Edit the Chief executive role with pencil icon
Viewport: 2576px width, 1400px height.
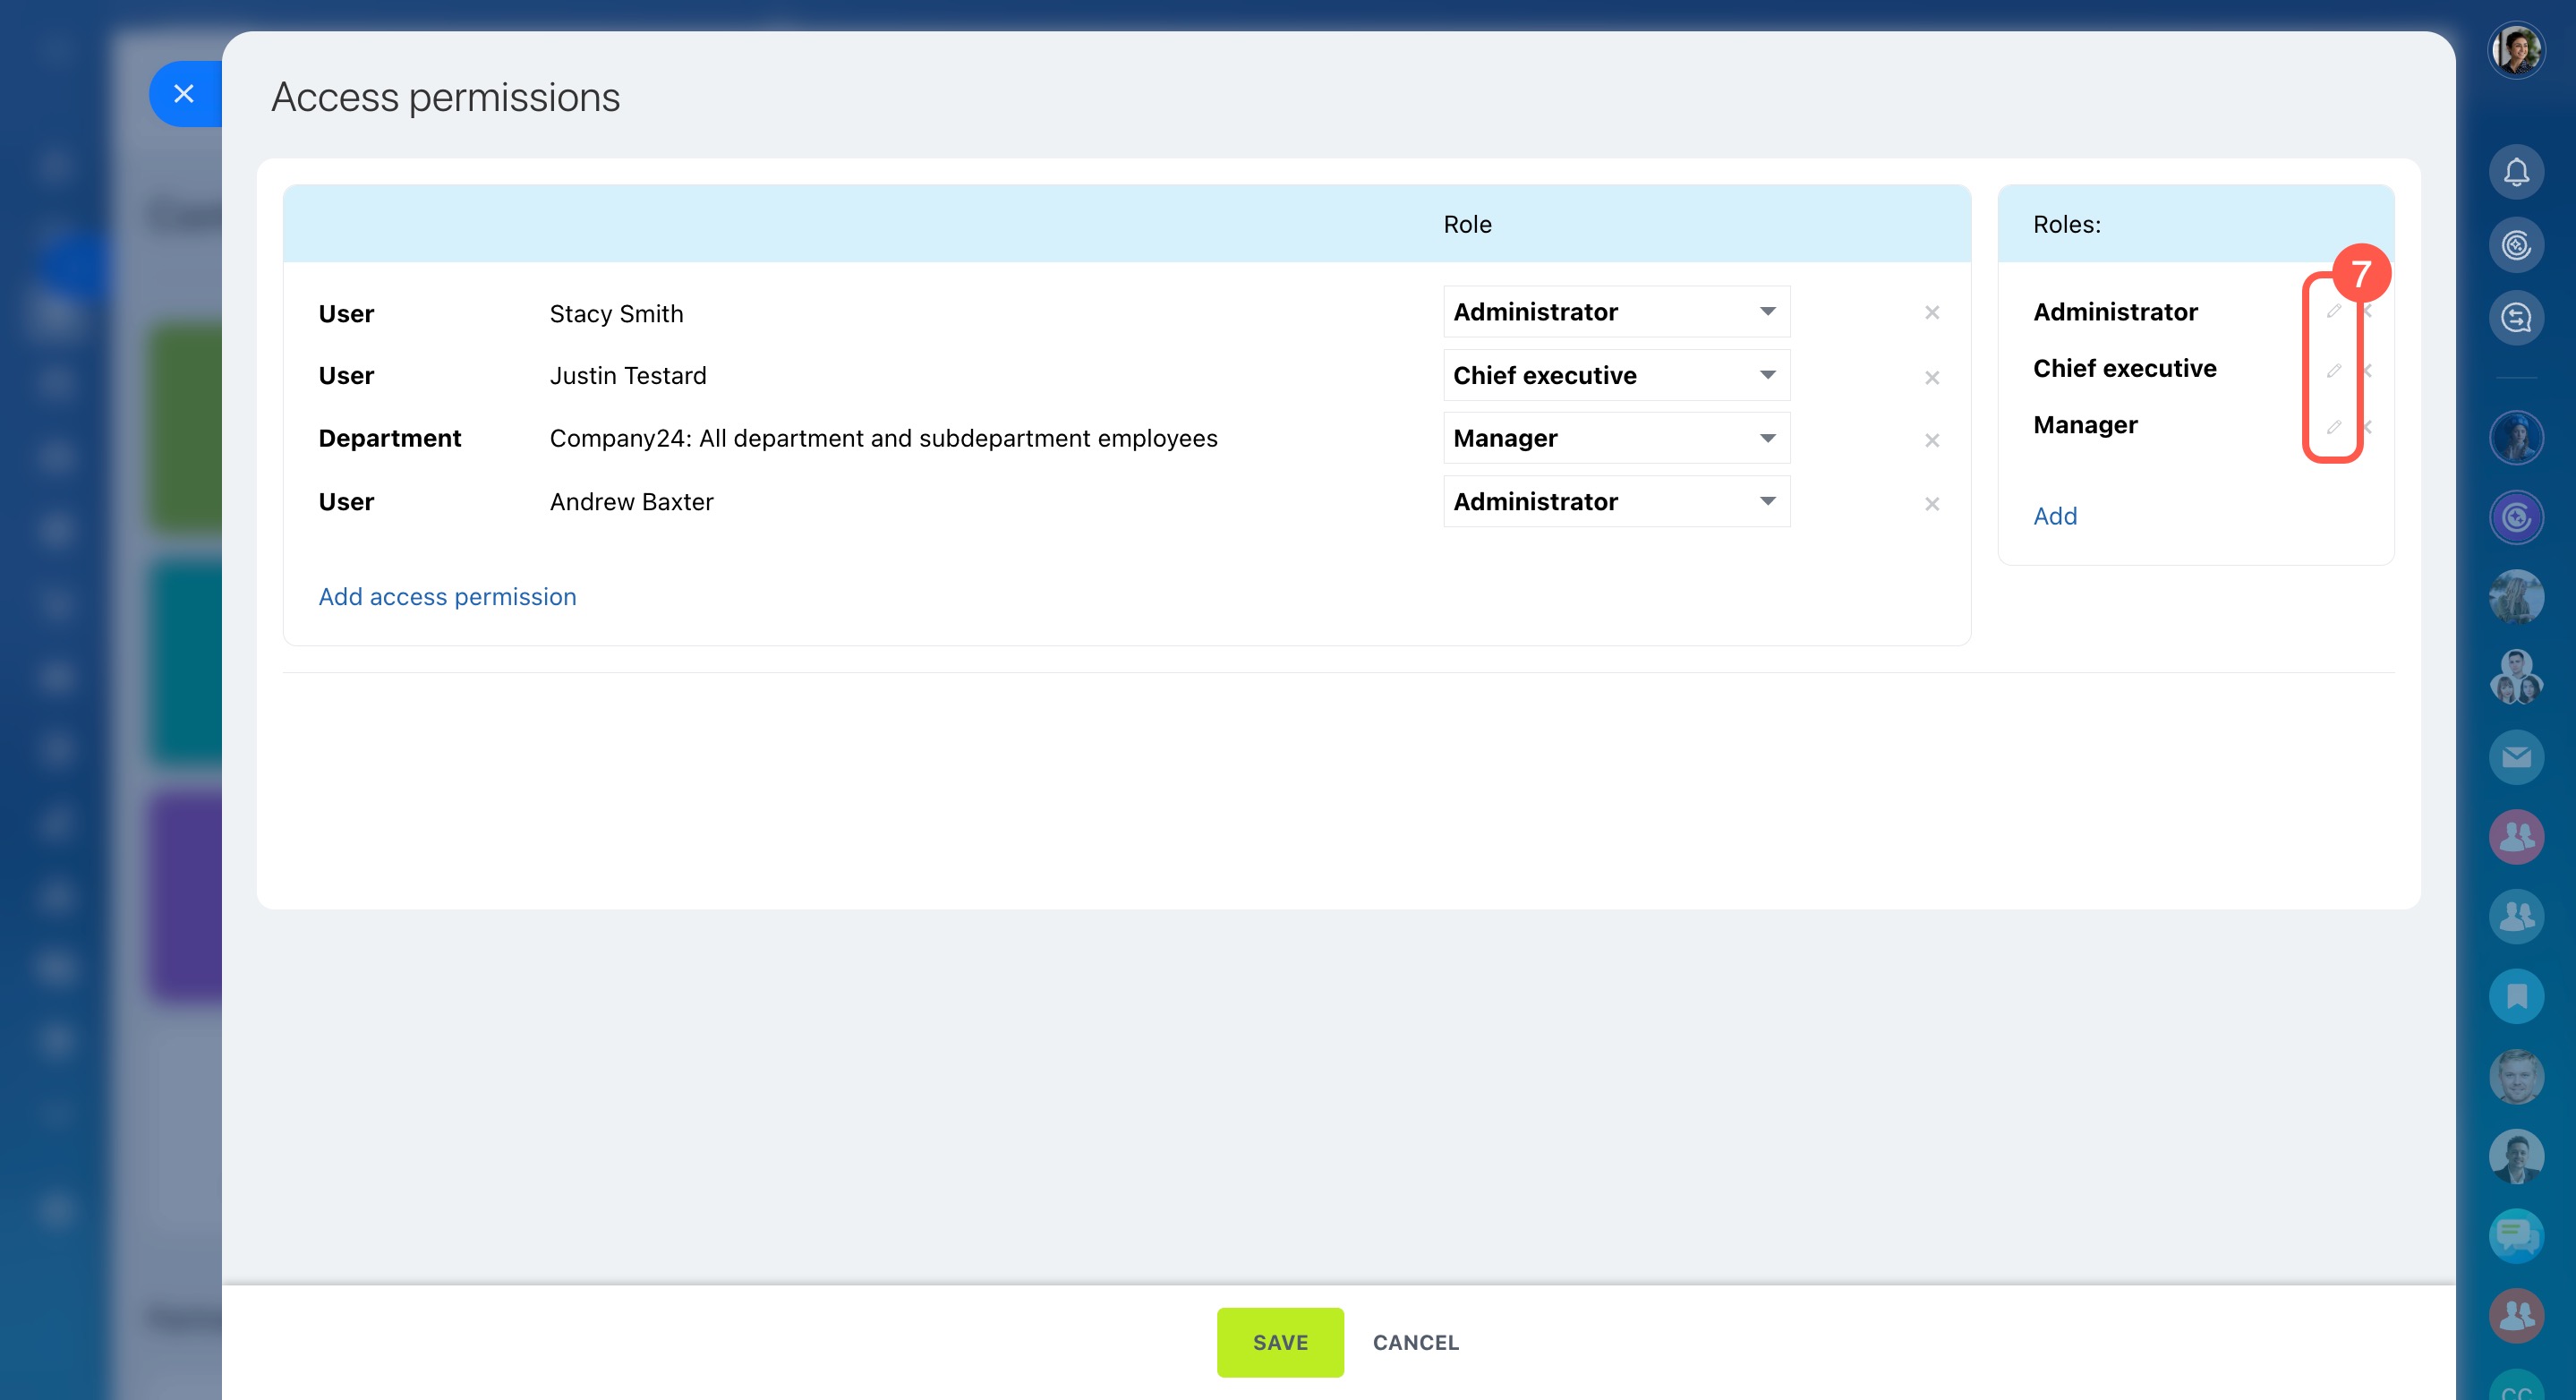(2333, 370)
